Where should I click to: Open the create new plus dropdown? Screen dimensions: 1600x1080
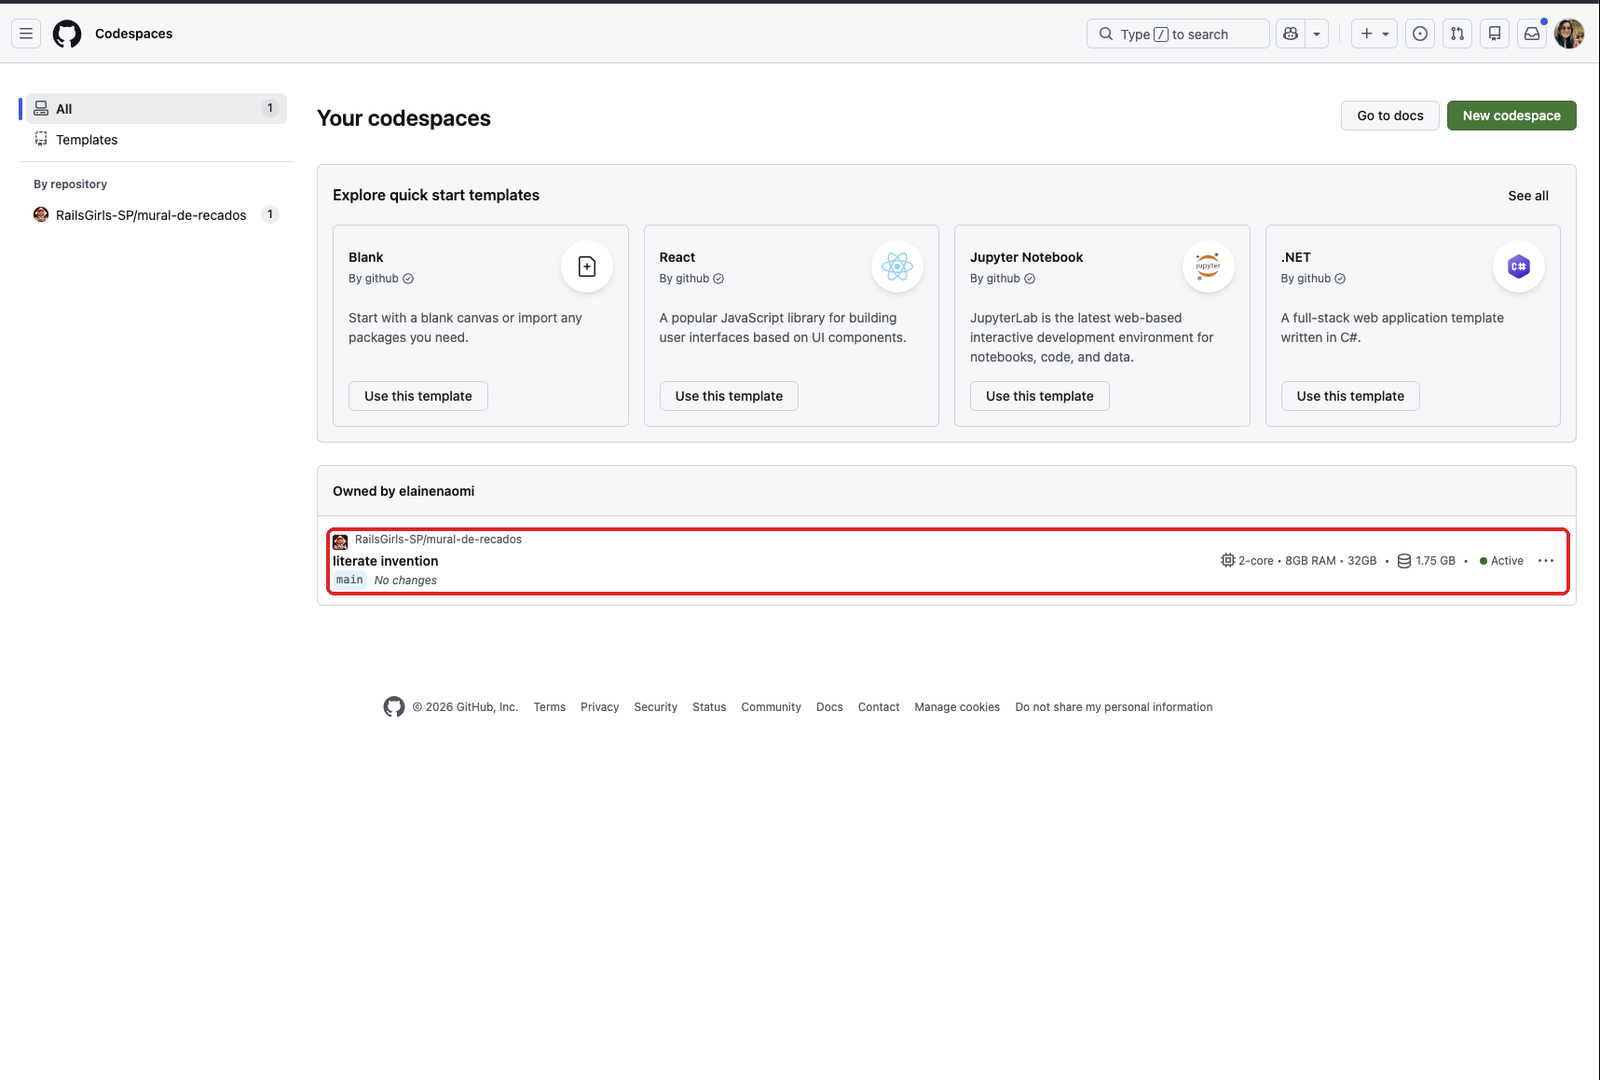pyautogui.click(x=1374, y=34)
